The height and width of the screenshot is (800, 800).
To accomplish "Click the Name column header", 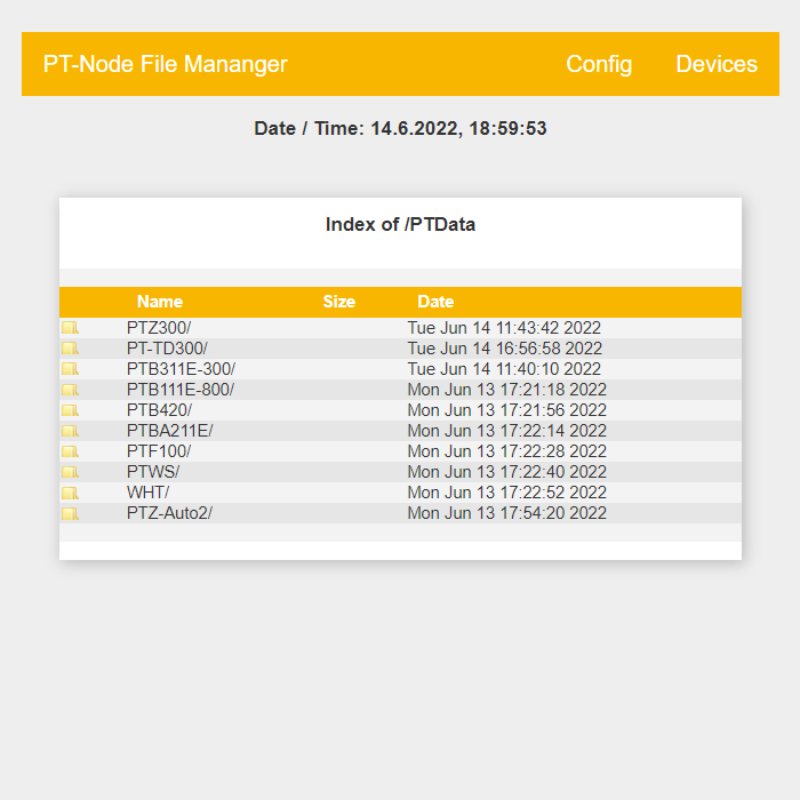I will point(160,301).
